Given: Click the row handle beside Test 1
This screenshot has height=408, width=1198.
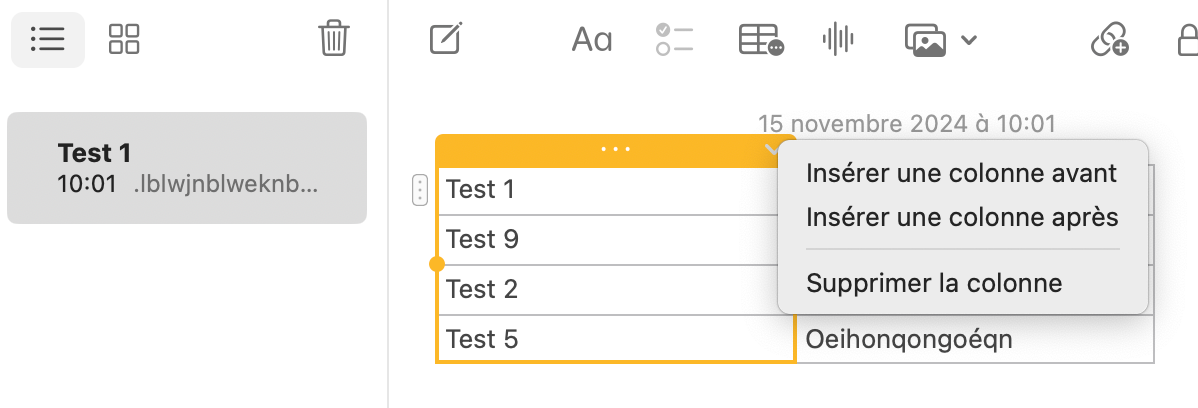Looking at the screenshot, I should [420, 189].
